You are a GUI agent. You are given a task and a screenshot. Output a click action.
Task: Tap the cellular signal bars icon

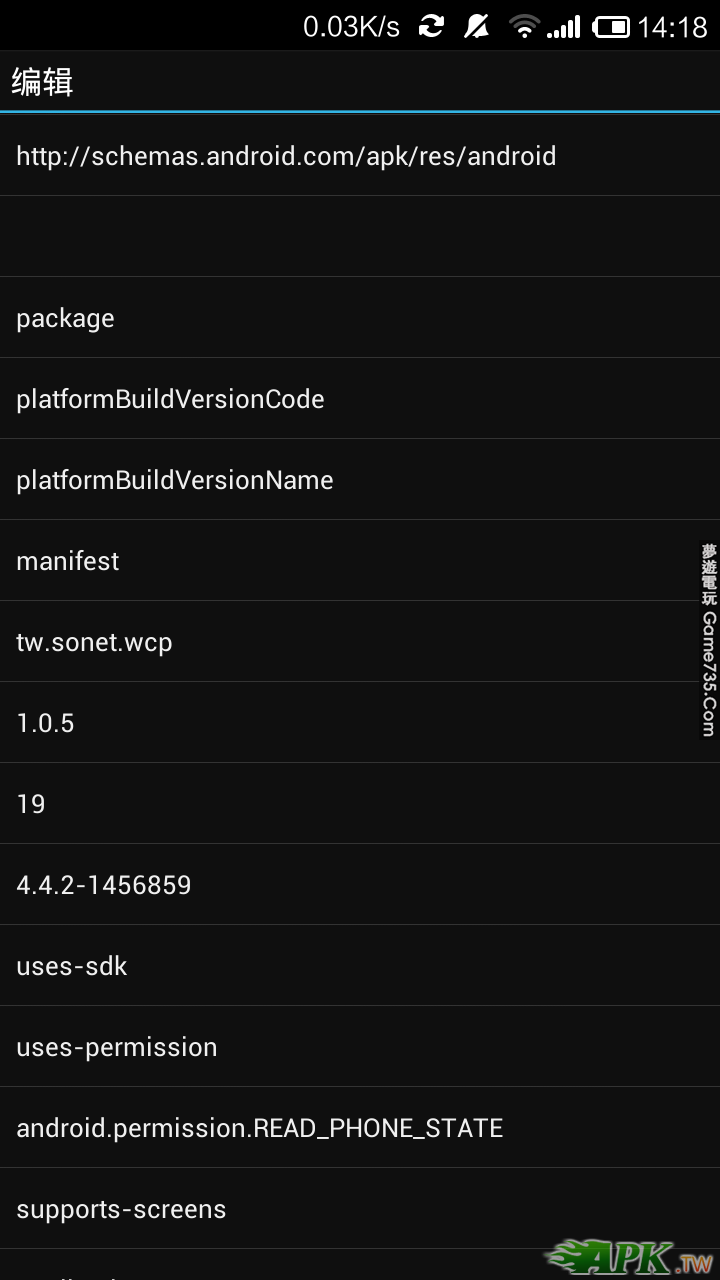pos(564,27)
